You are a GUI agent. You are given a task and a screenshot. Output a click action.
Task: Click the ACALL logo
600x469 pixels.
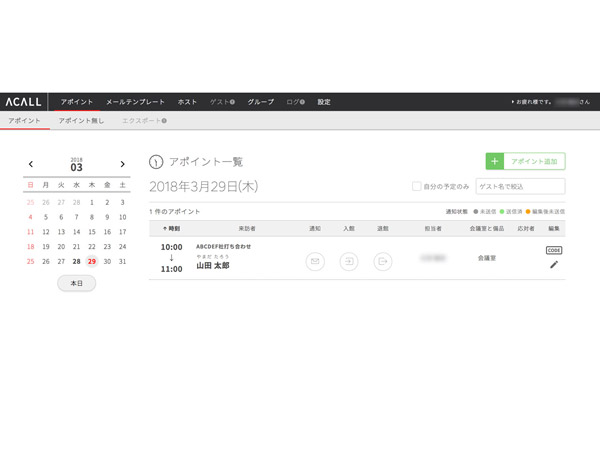pyautogui.click(x=22, y=102)
